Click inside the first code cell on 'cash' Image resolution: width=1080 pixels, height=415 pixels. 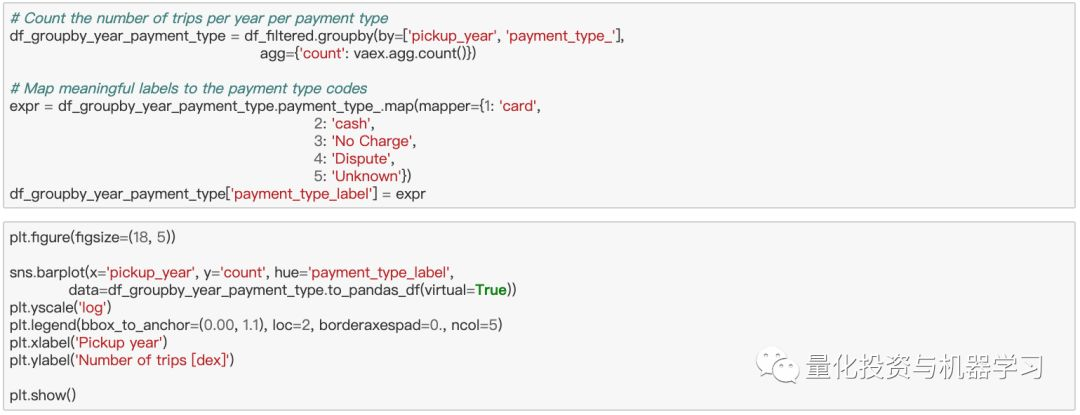click(352, 124)
